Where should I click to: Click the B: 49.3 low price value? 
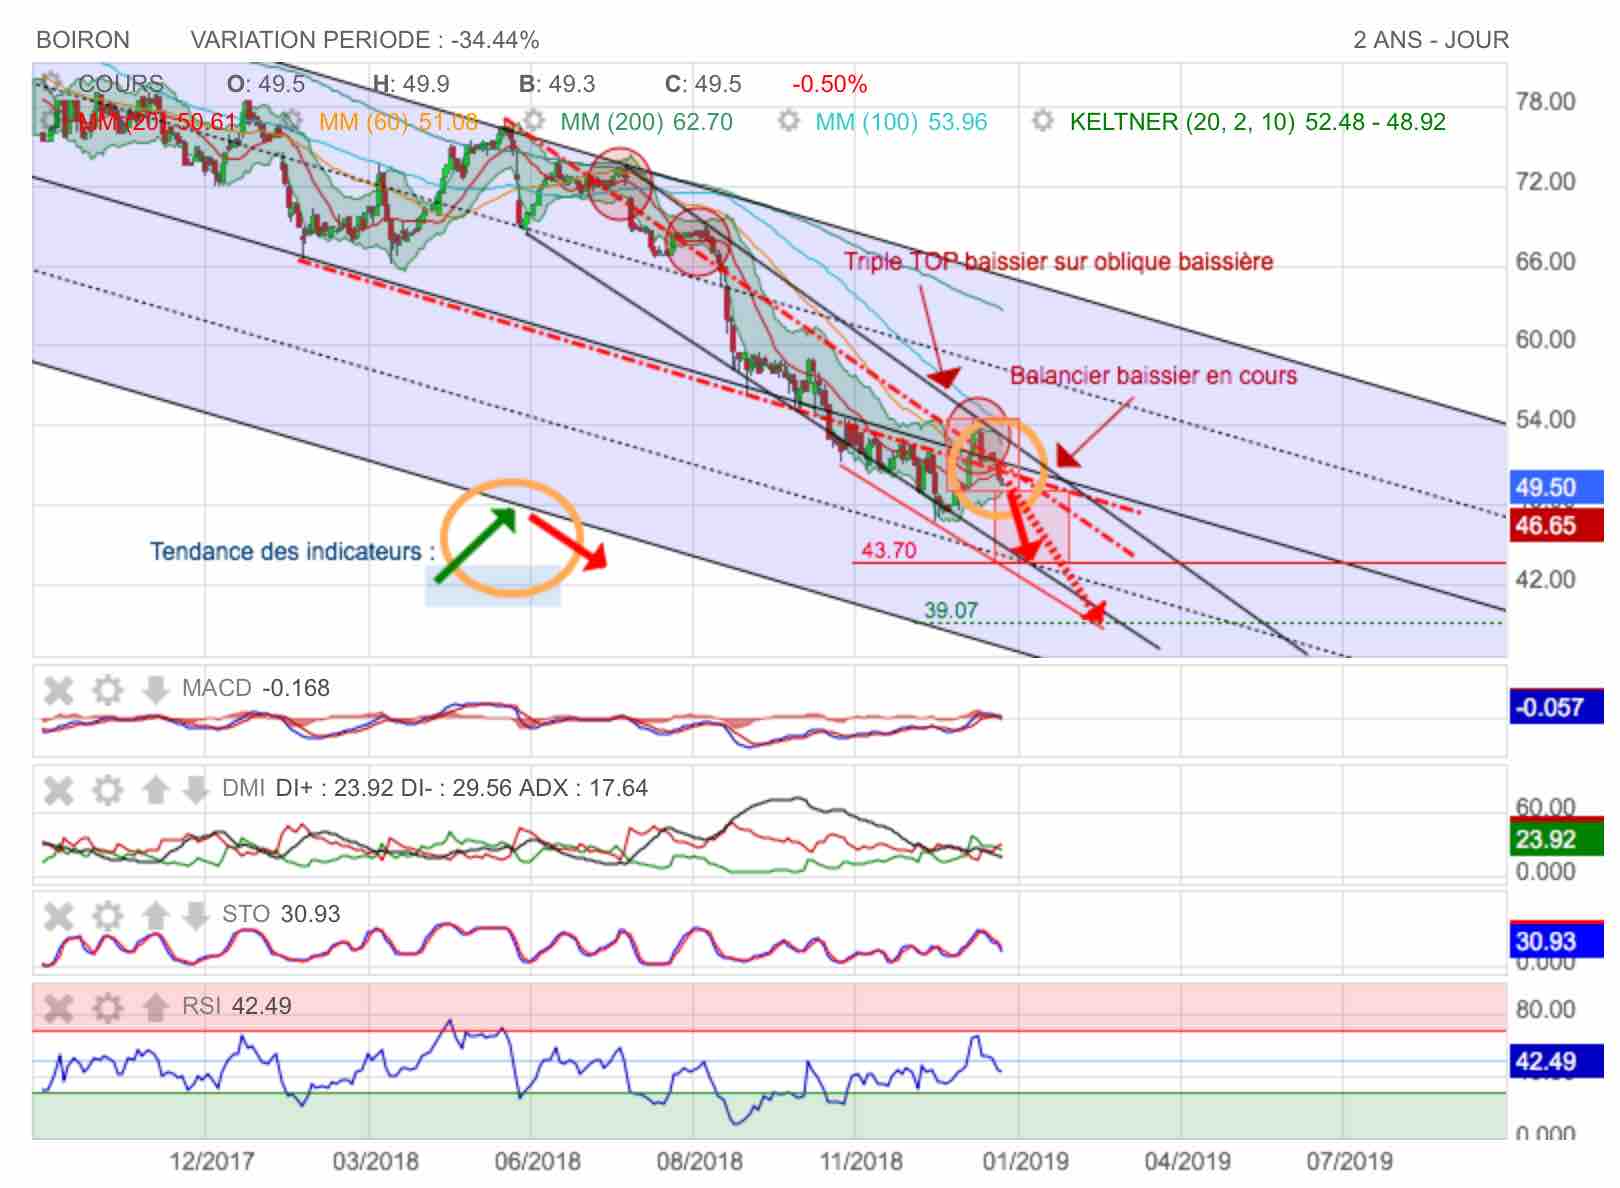coord(557,84)
